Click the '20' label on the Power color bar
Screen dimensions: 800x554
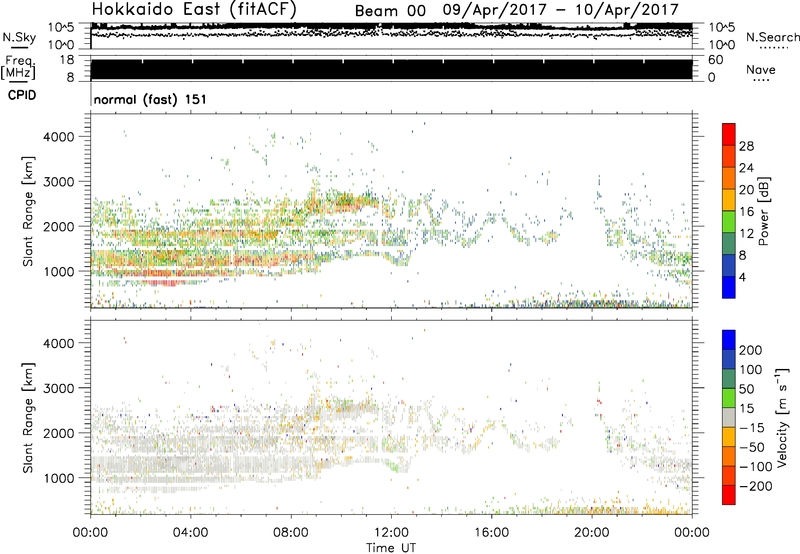click(746, 190)
